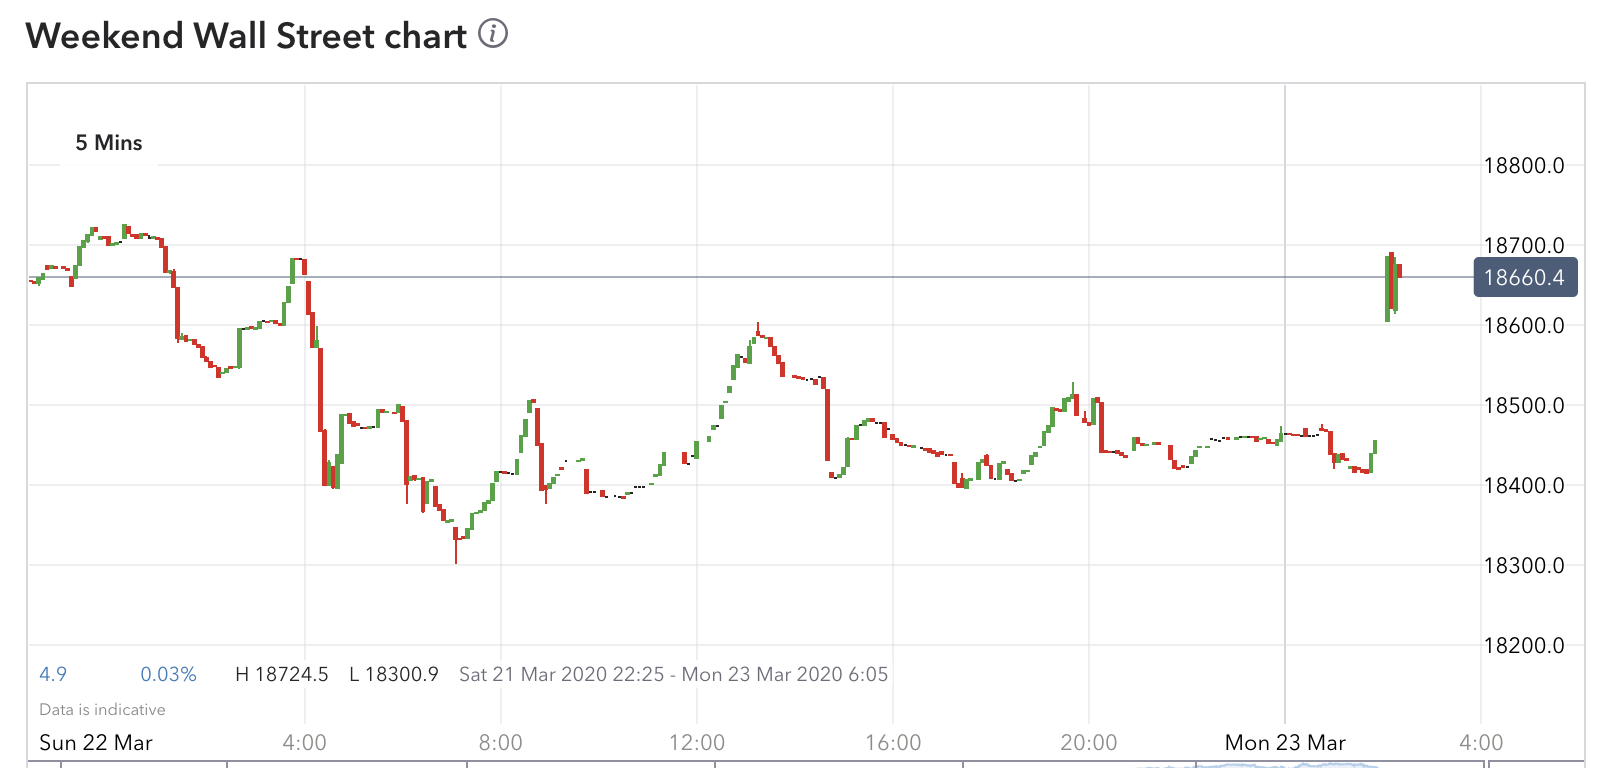Screen dimensions: 1604x768
Task: Click the 18500.0 price axis label
Action: tap(1524, 406)
